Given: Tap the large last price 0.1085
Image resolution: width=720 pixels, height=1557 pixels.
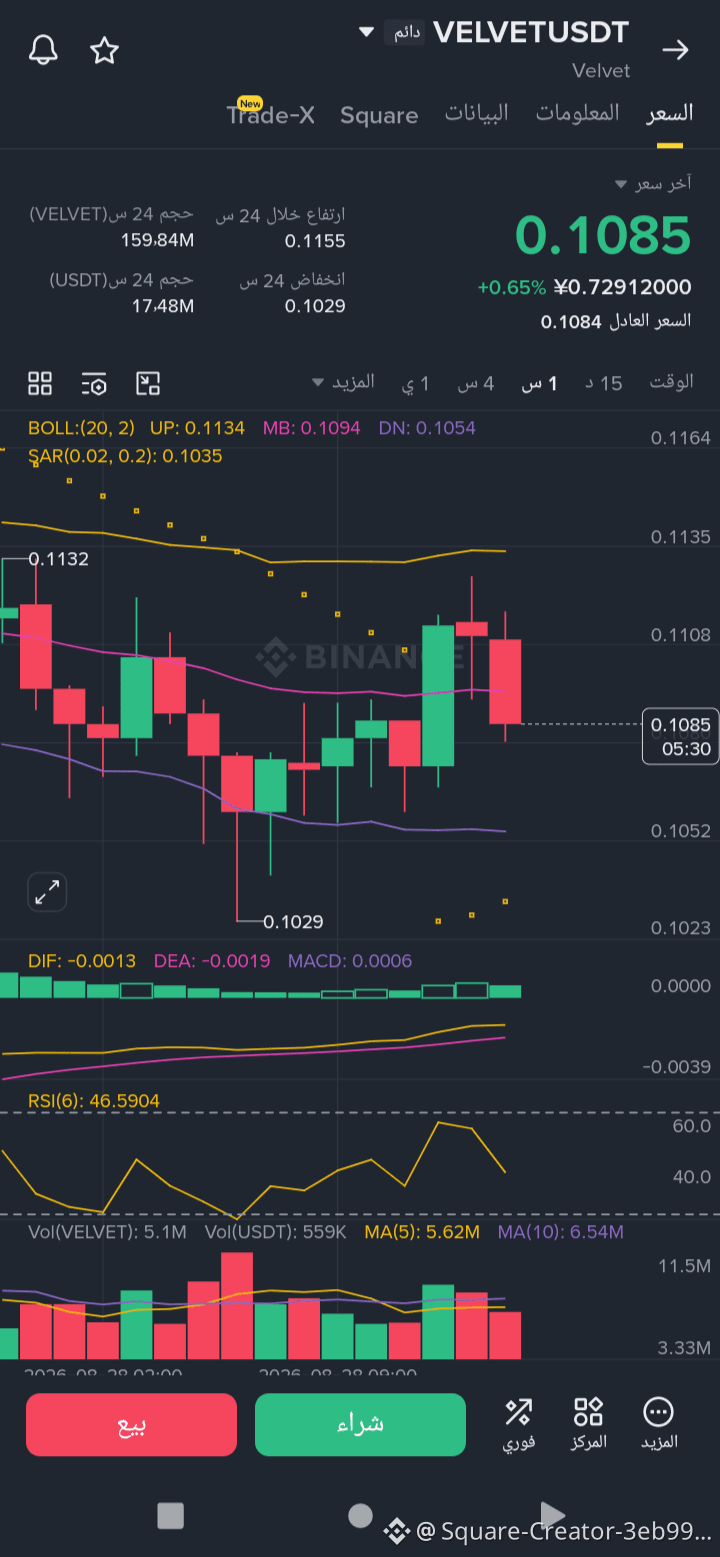Looking at the screenshot, I should (603, 237).
